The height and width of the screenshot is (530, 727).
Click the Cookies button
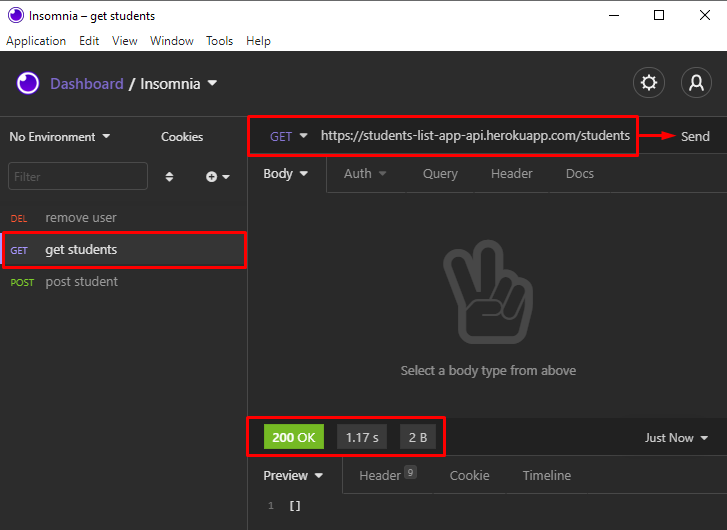(182, 137)
